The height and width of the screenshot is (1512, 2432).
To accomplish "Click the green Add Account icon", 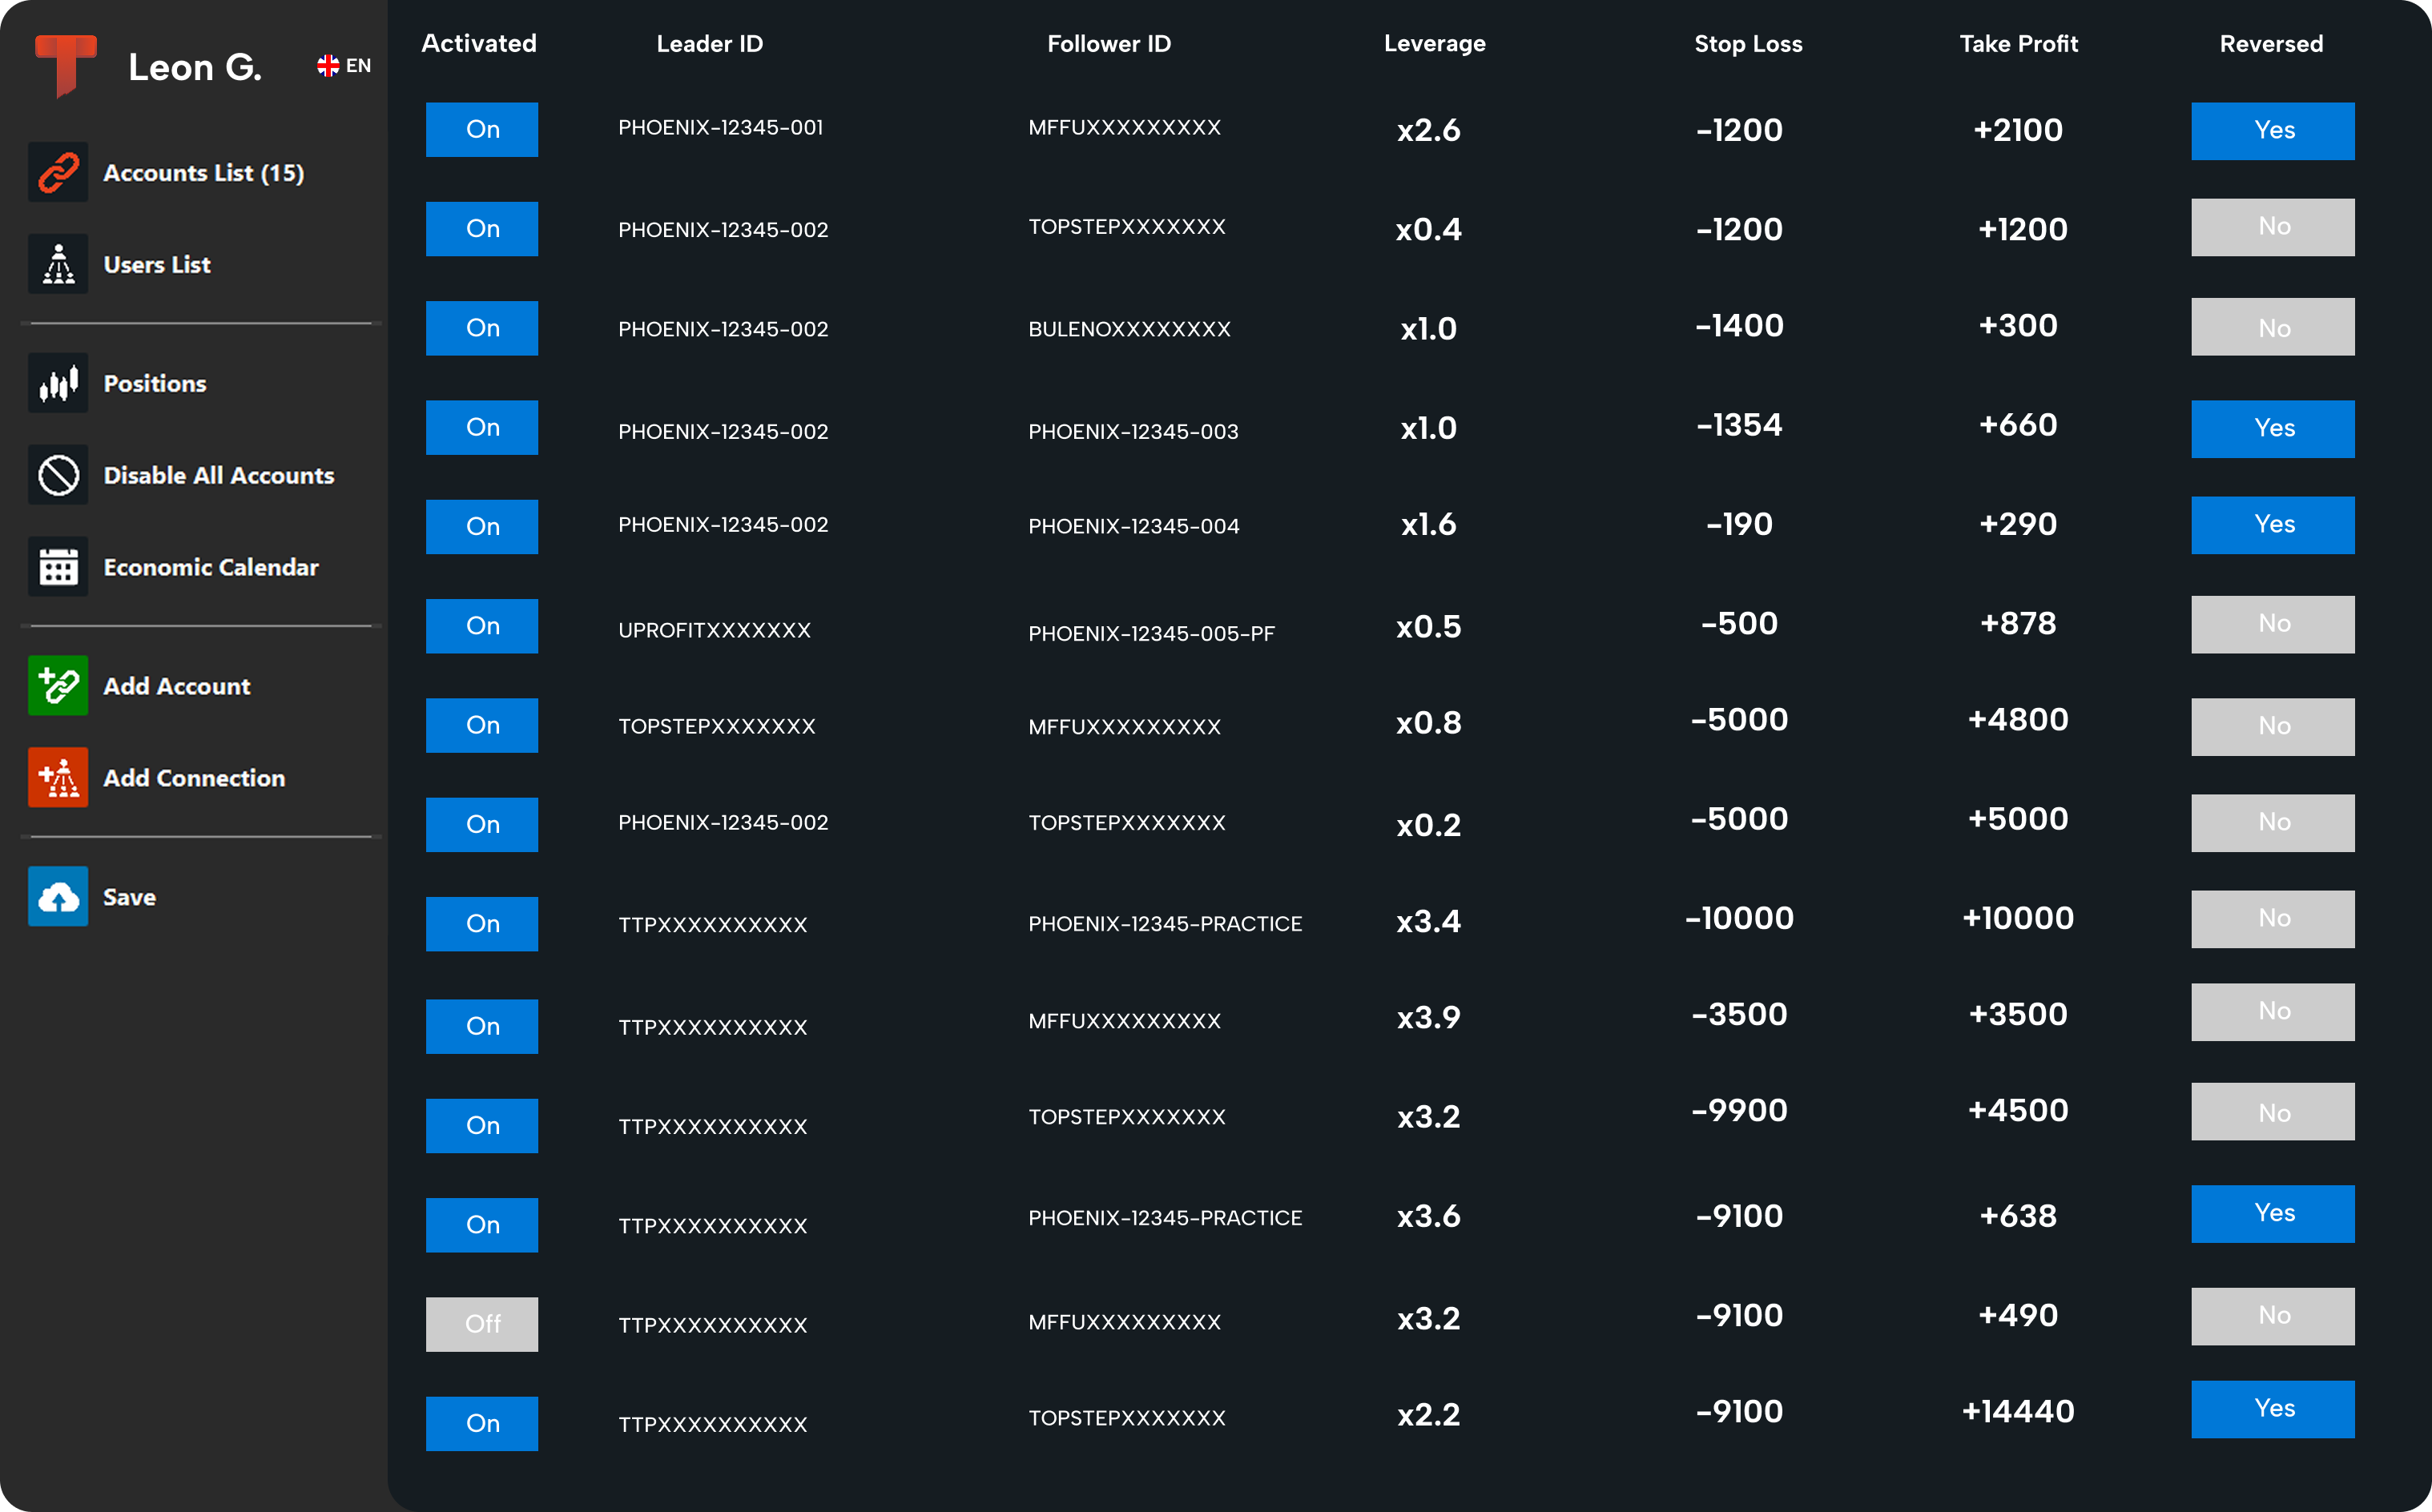I will point(58,686).
